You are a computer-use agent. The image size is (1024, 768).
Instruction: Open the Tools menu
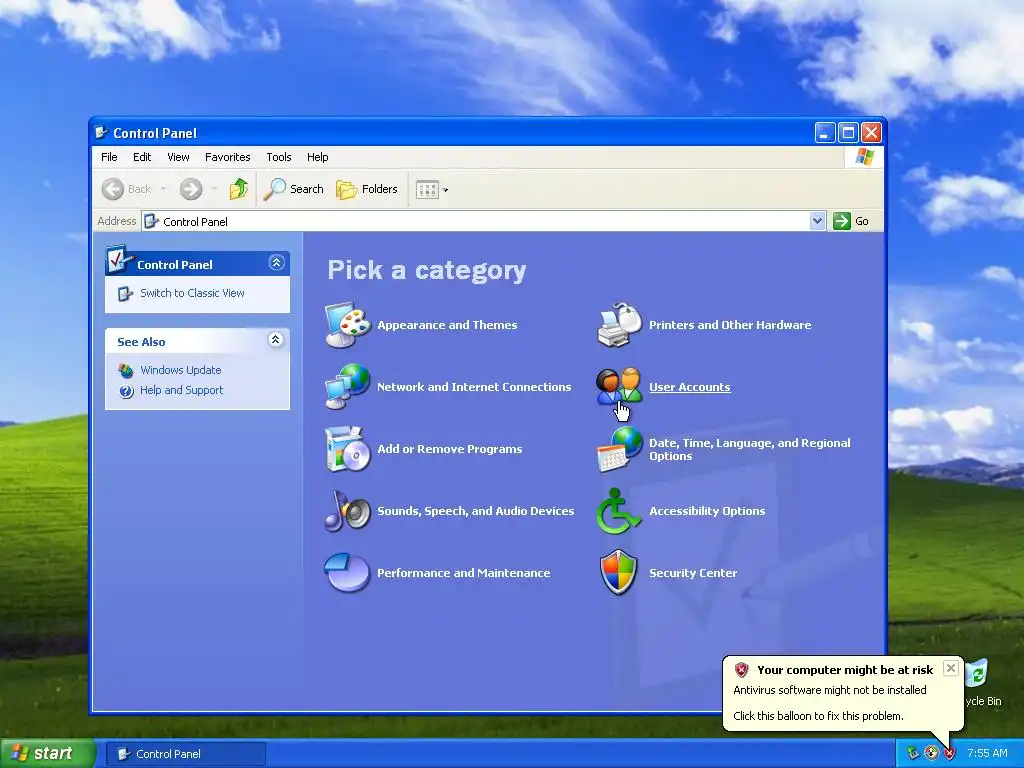pos(279,157)
